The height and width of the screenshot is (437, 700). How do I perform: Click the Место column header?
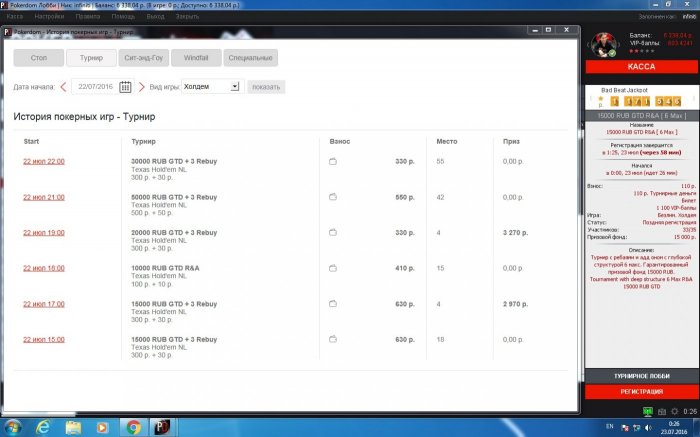tap(447, 142)
